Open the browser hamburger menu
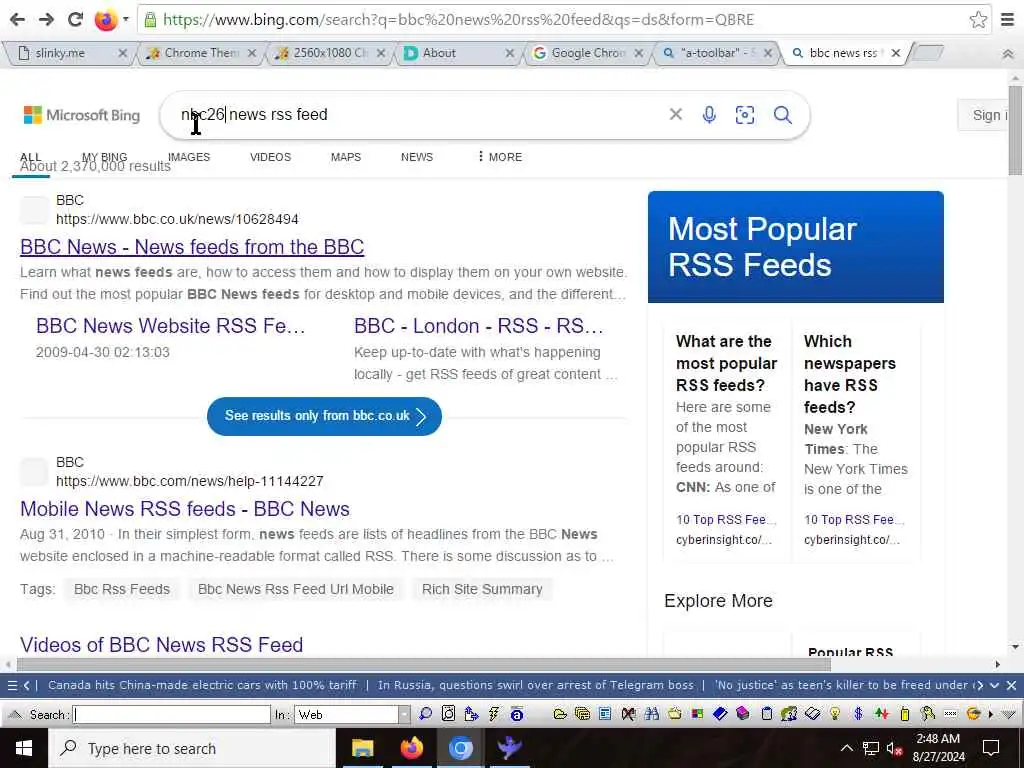This screenshot has width=1024, height=768. click(1008, 20)
